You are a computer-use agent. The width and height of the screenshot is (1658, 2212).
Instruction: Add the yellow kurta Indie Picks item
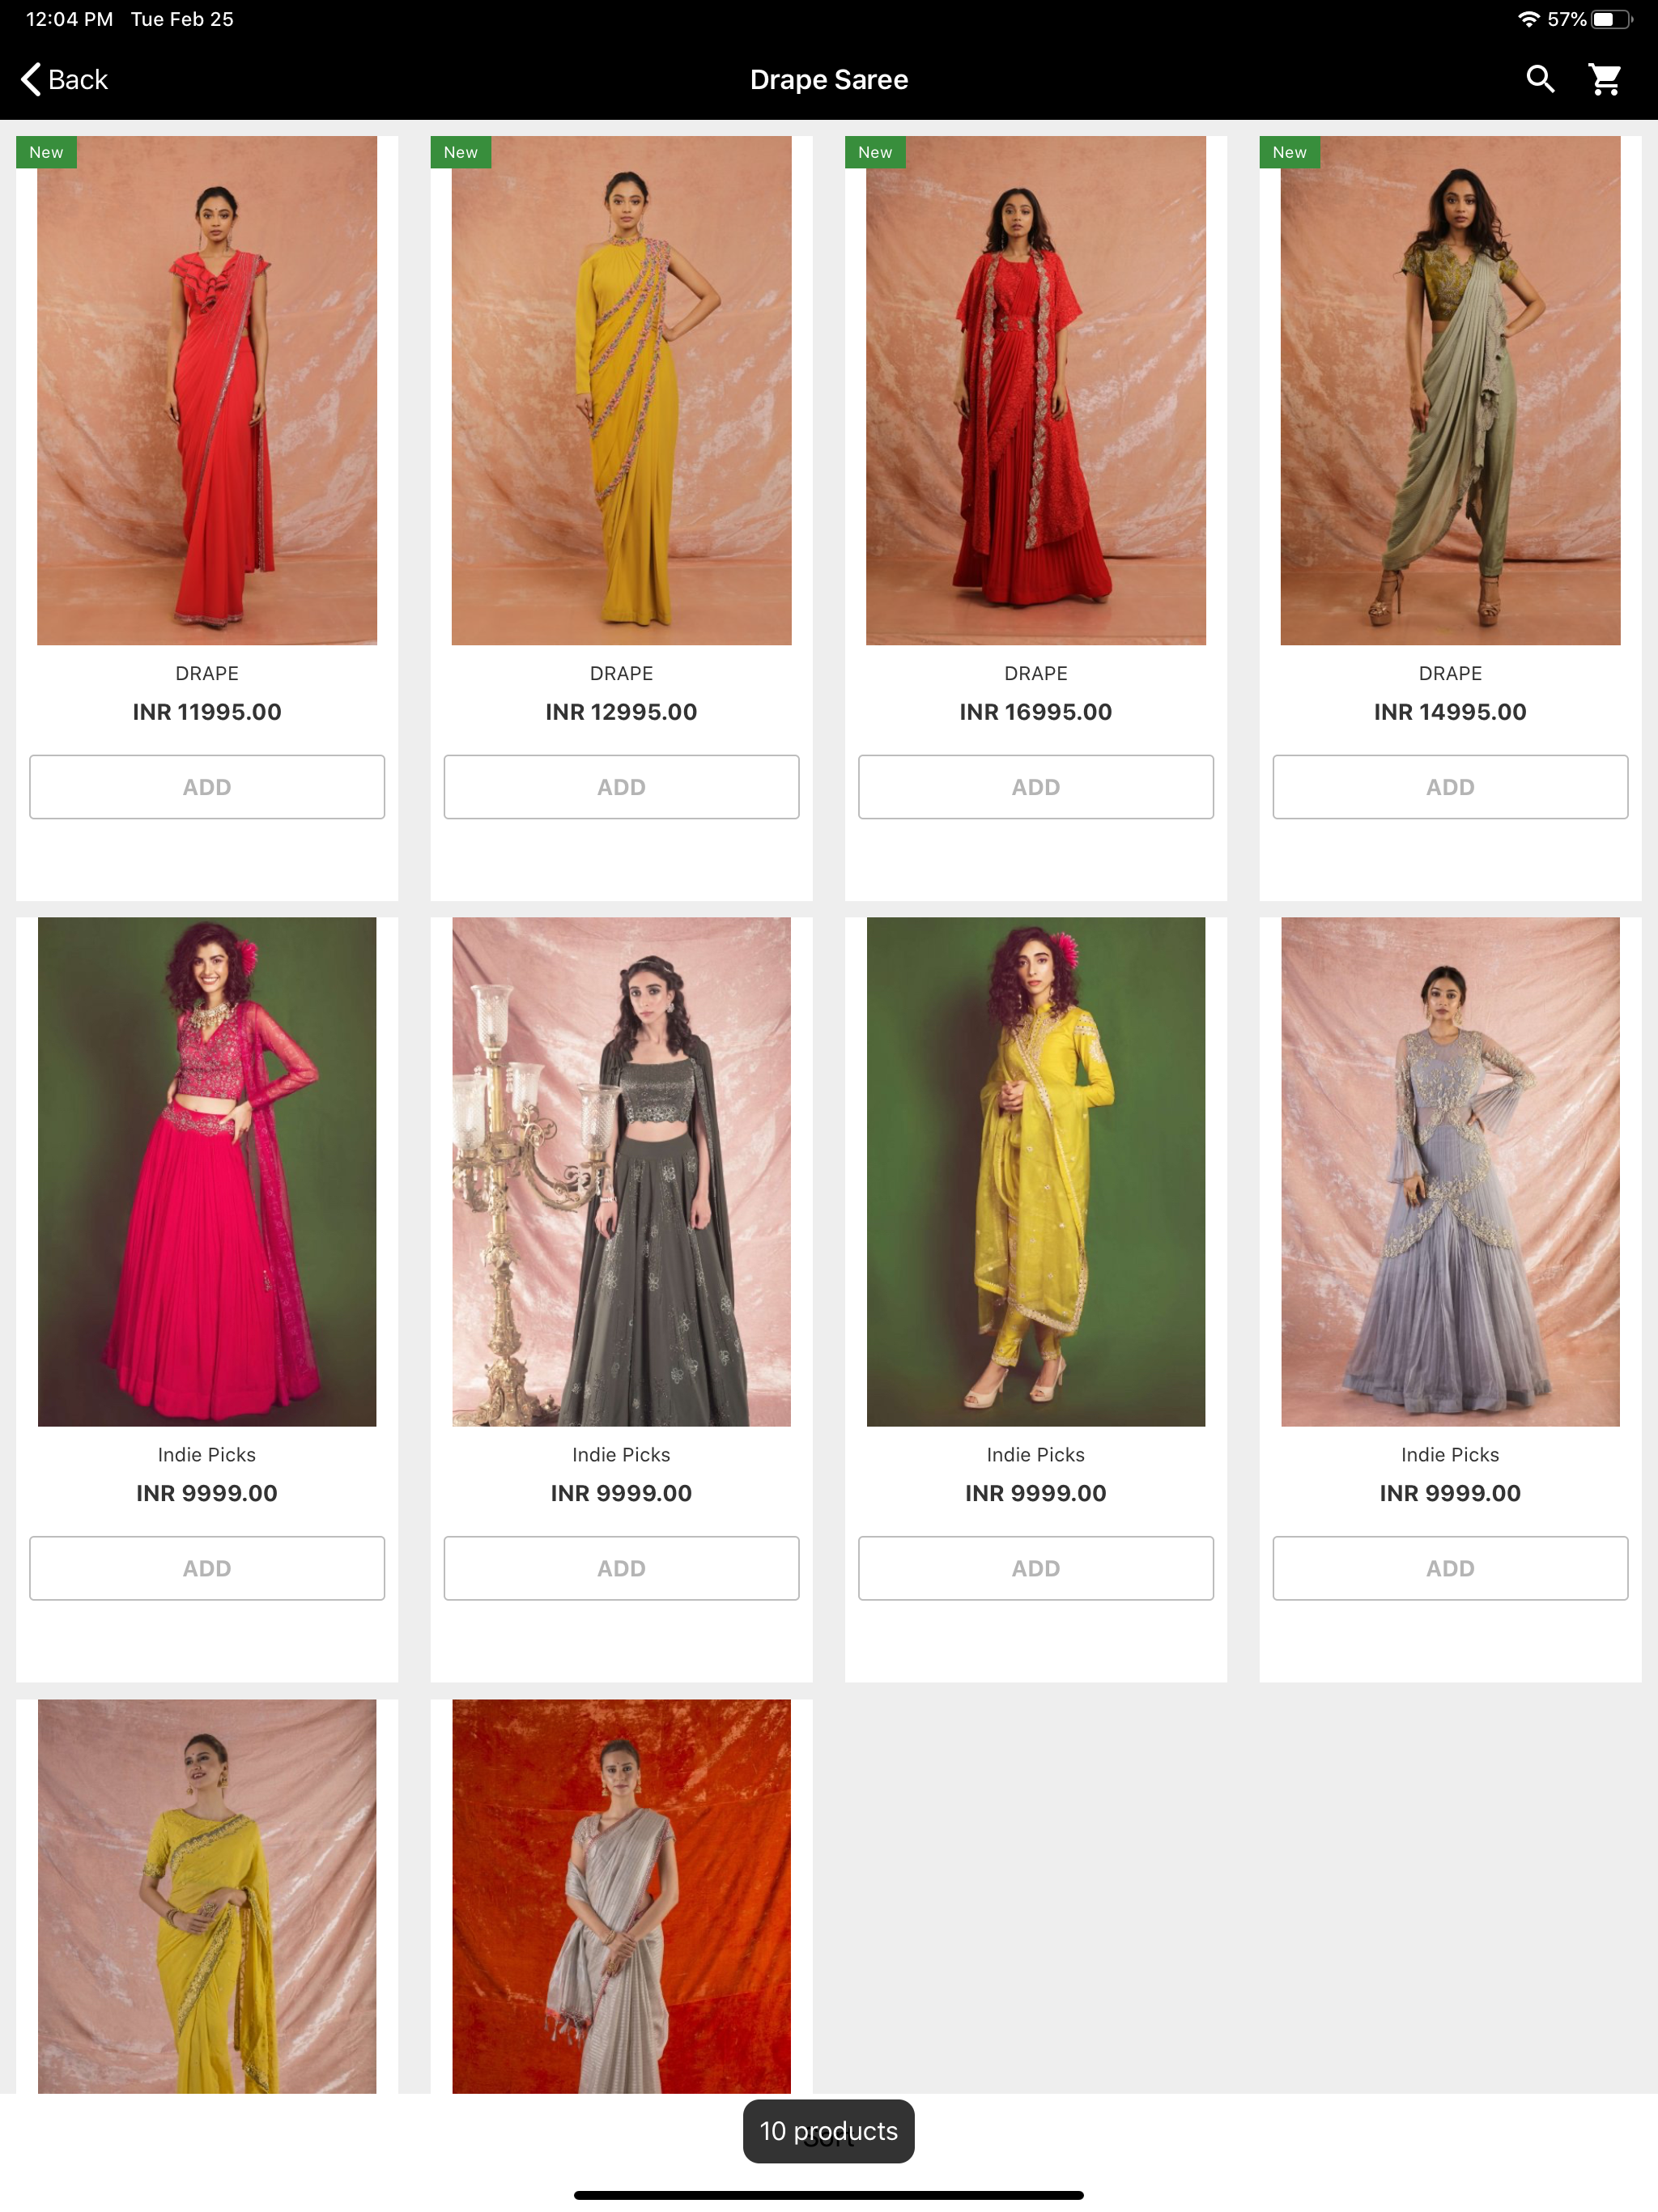(1035, 1568)
